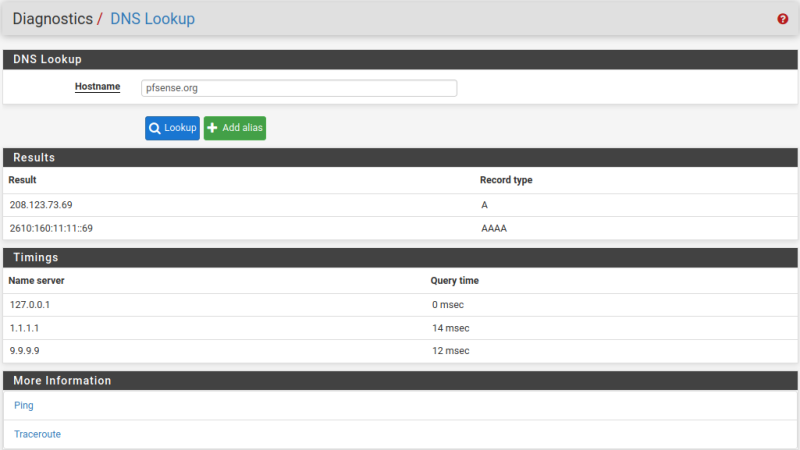Image resolution: width=800 pixels, height=450 pixels.
Task: Click the Add alias button
Action: (x=235, y=128)
